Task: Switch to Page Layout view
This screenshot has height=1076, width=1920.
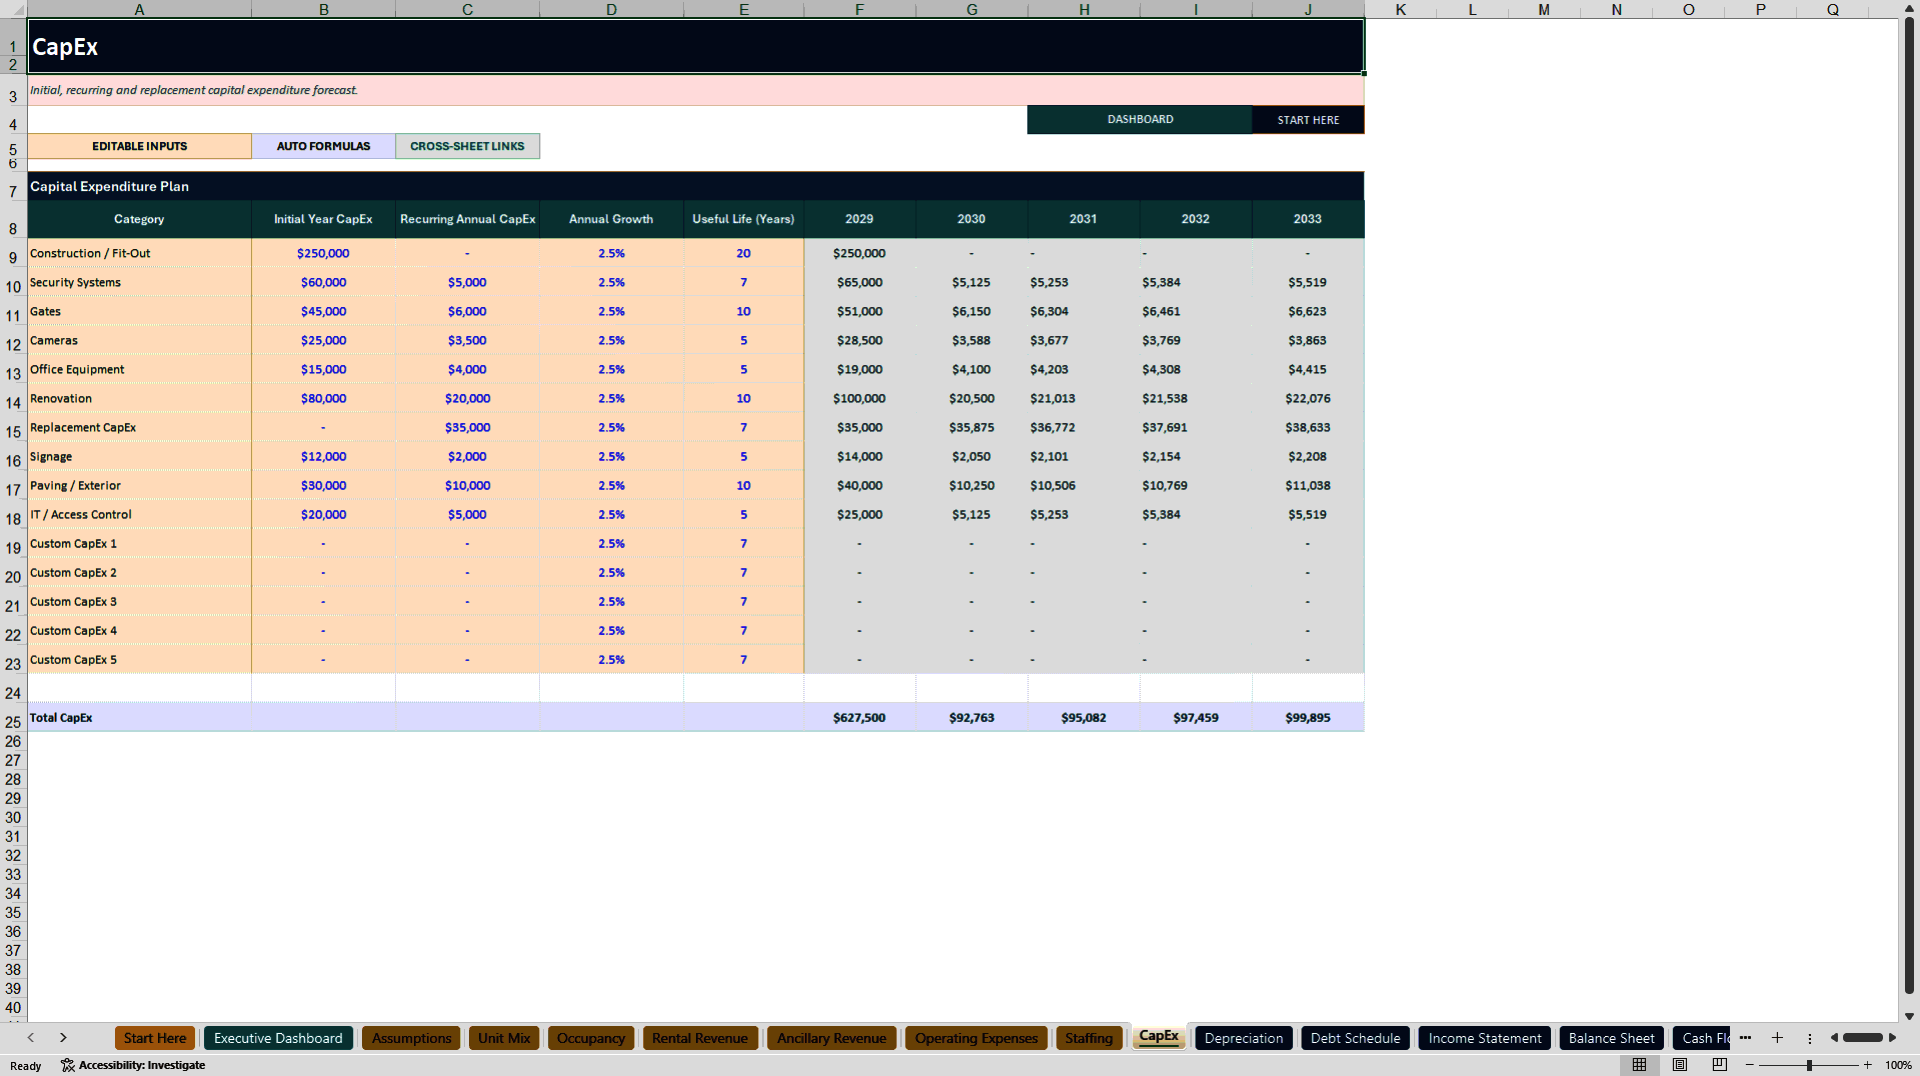Action: pos(1680,1065)
